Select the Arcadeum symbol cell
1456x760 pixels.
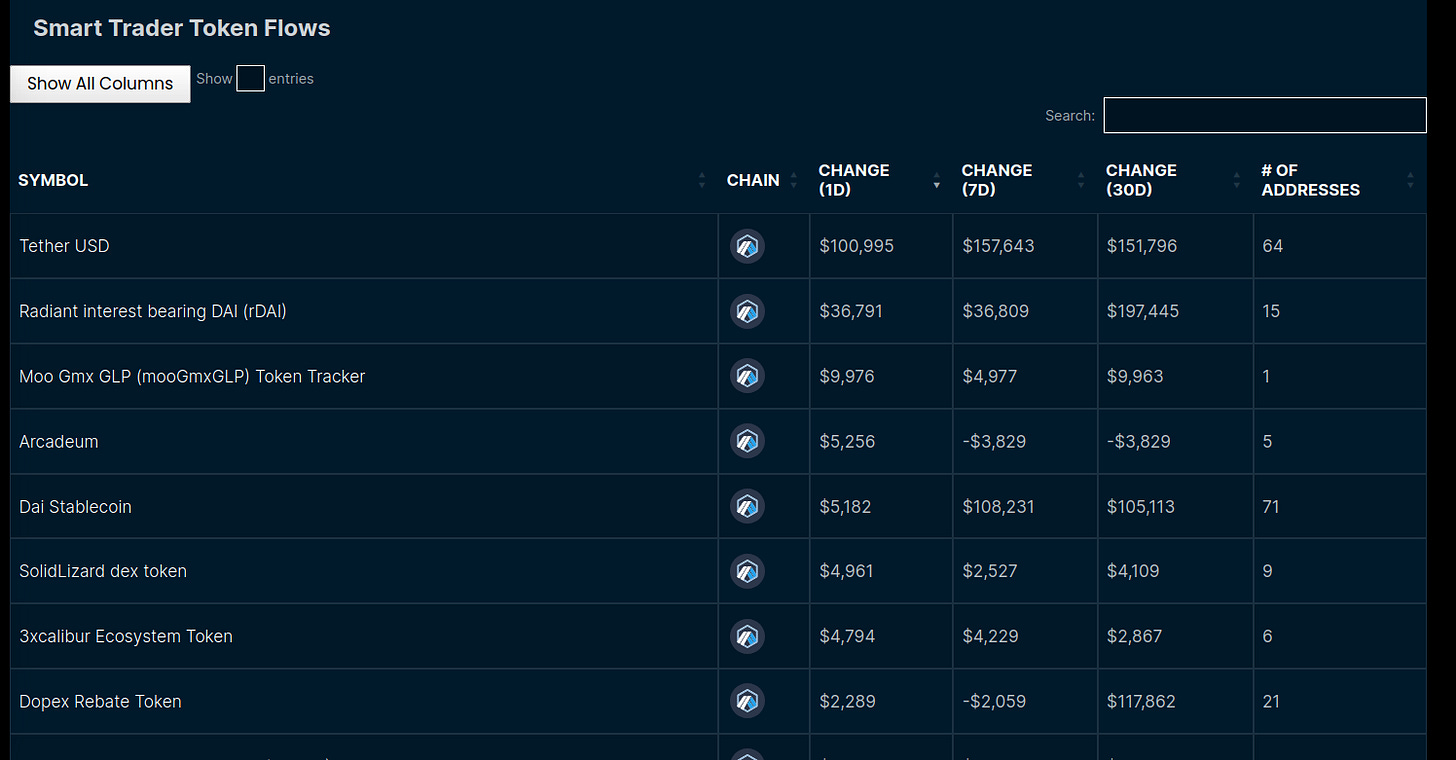tap(364, 441)
